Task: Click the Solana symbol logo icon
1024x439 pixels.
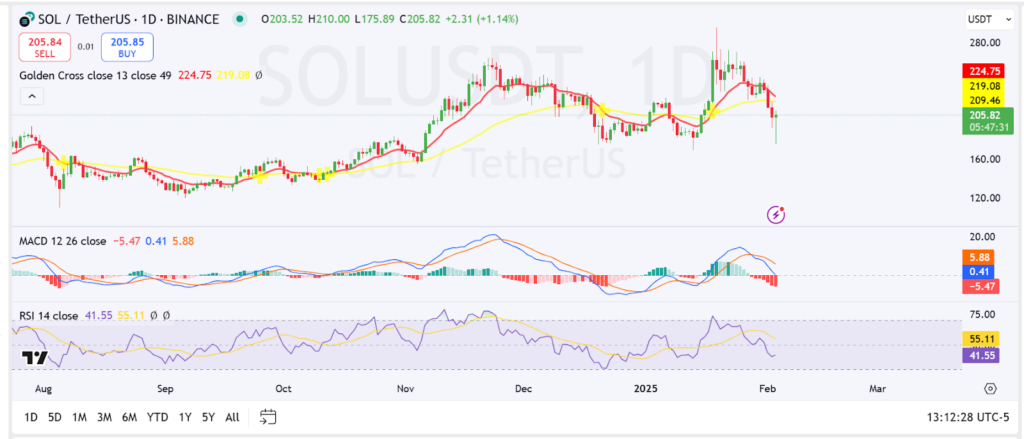Action: [x=27, y=19]
